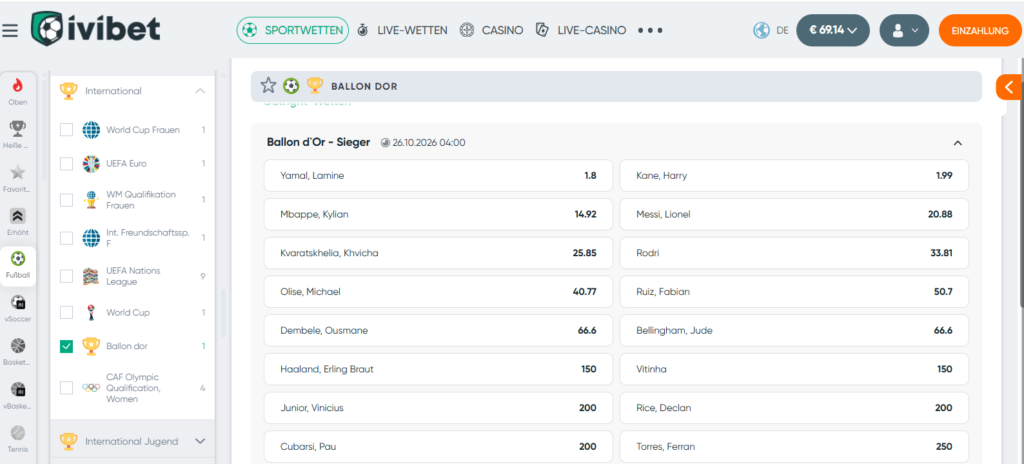Open the hamburger main menu
Screen dimensions: 1024x464
pyautogui.click(x=10, y=31)
